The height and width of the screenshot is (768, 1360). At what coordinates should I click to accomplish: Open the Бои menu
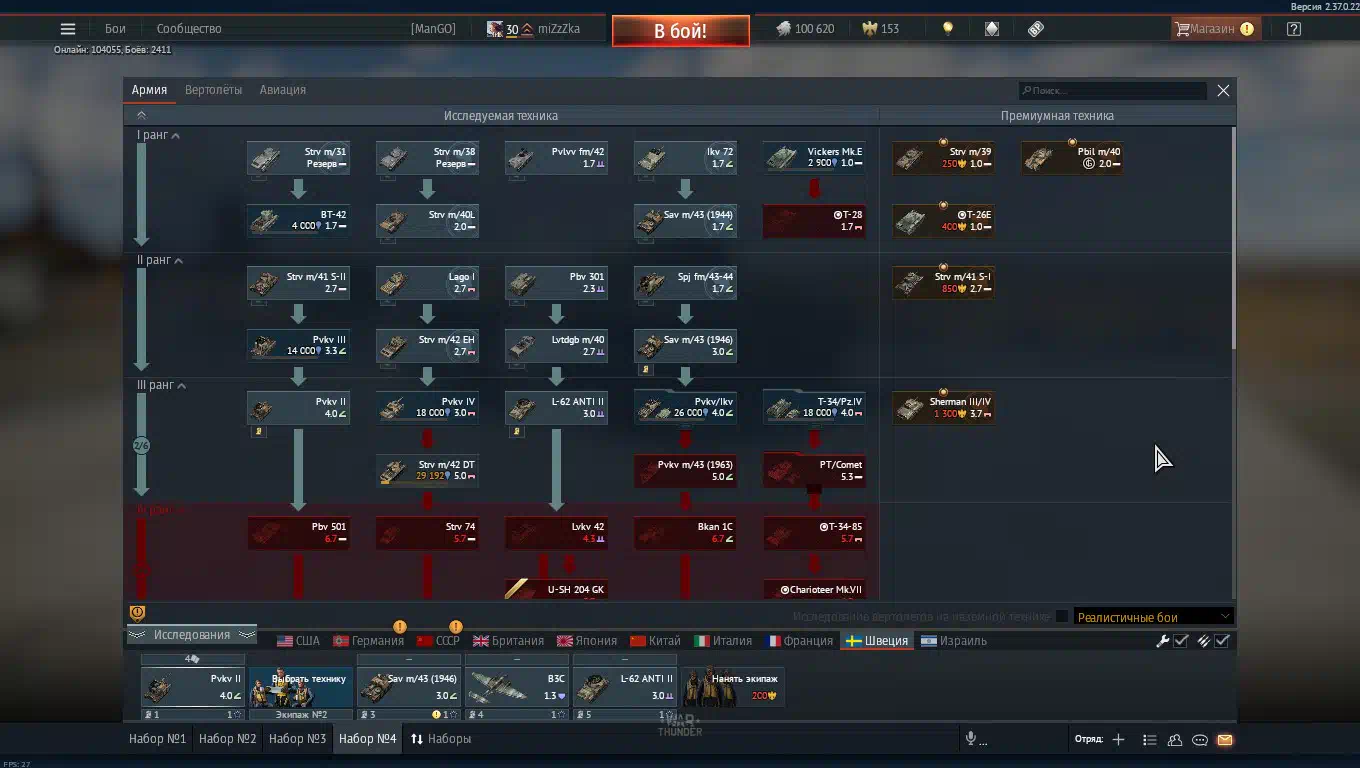[x=116, y=29]
